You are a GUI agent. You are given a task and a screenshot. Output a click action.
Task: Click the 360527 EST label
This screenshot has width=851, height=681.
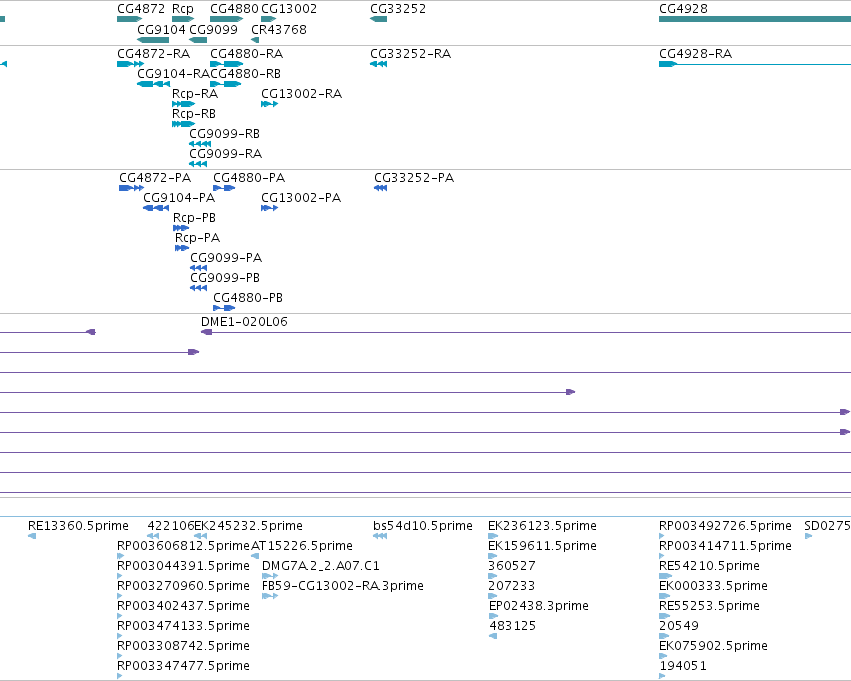[512, 566]
